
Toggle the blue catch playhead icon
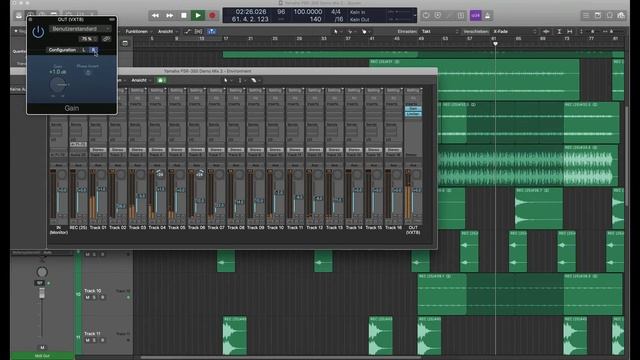click(x=212, y=31)
